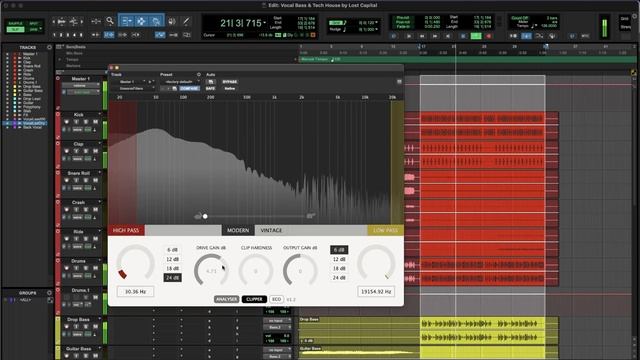Click the ANALYSER button
The image size is (640, 360).
(227, 299)
